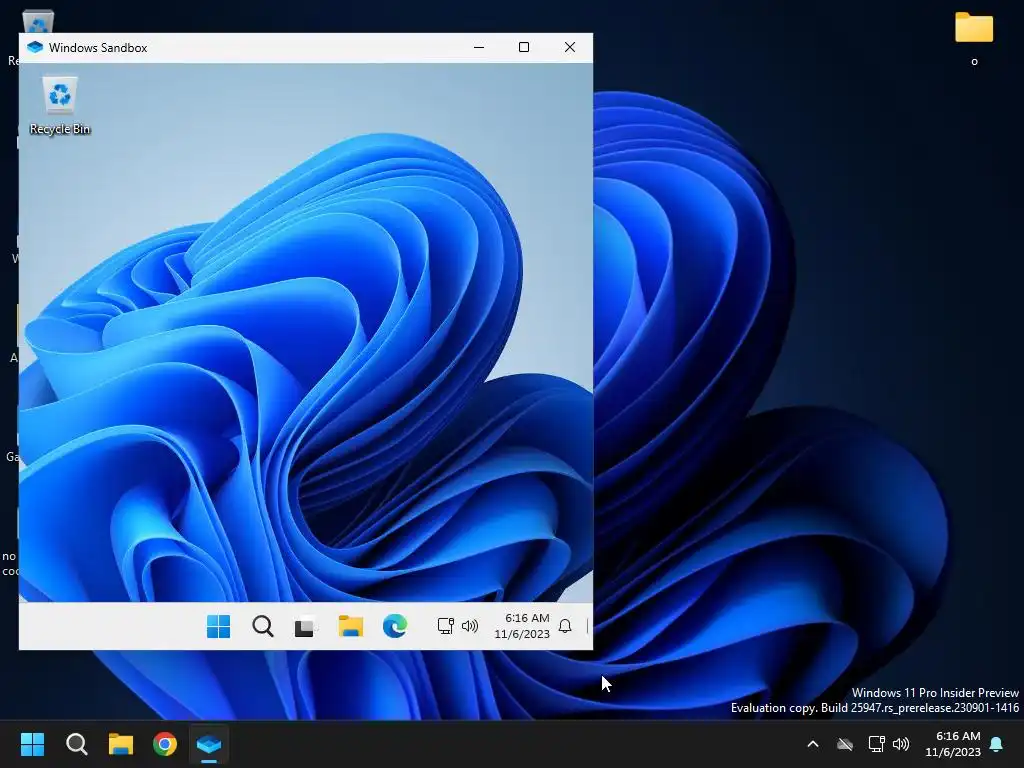Close the Windows Sandbox window
The width and height of the screenshot is (1024, 768).
click(569, 47)
